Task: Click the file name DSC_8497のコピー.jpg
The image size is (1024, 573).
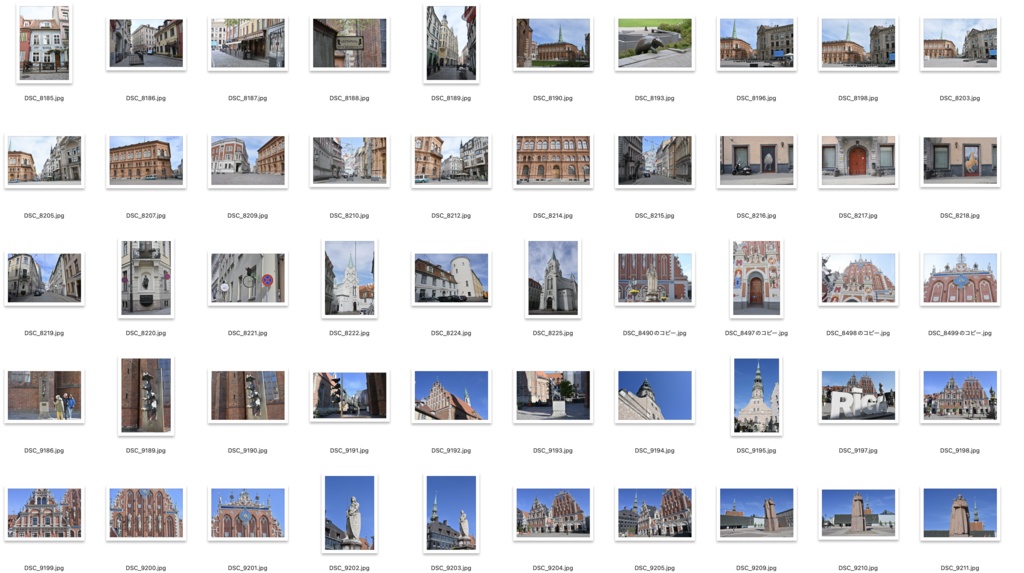Action: [757, 333]
